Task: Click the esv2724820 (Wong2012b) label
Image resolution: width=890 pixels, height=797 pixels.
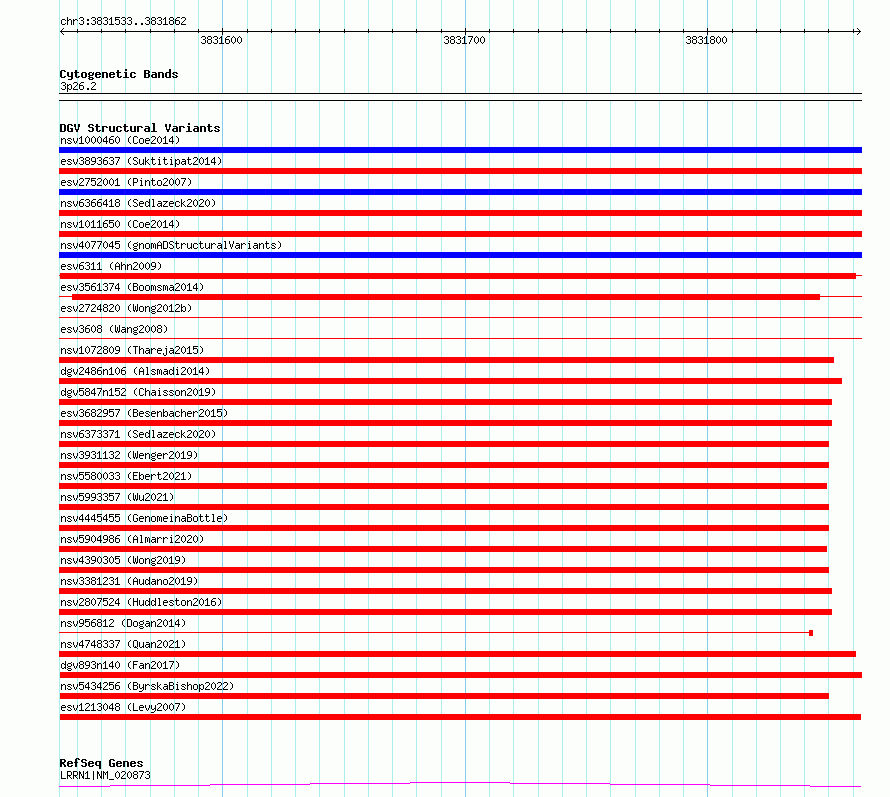Action: click(126, 308)
